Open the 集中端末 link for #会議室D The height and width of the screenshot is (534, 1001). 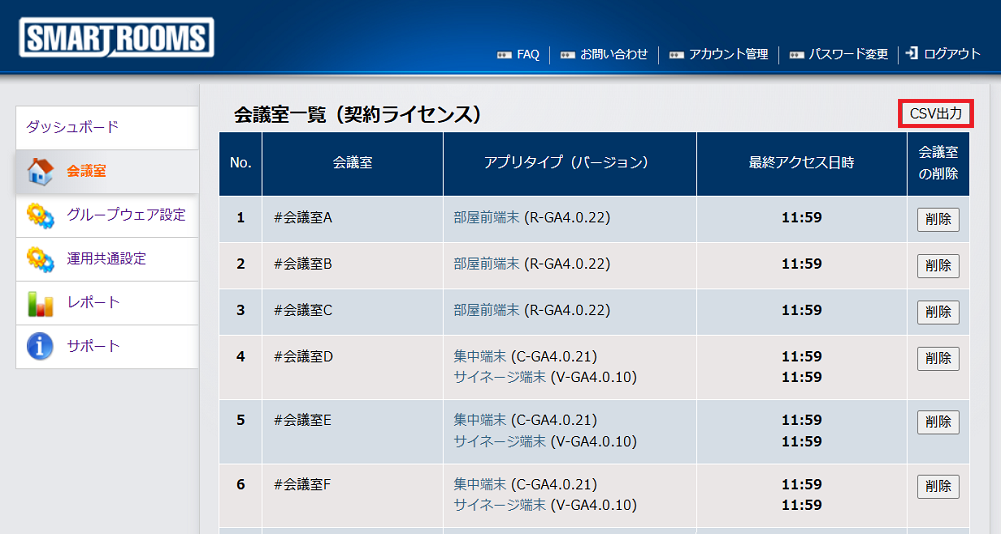tap(480, 356)
